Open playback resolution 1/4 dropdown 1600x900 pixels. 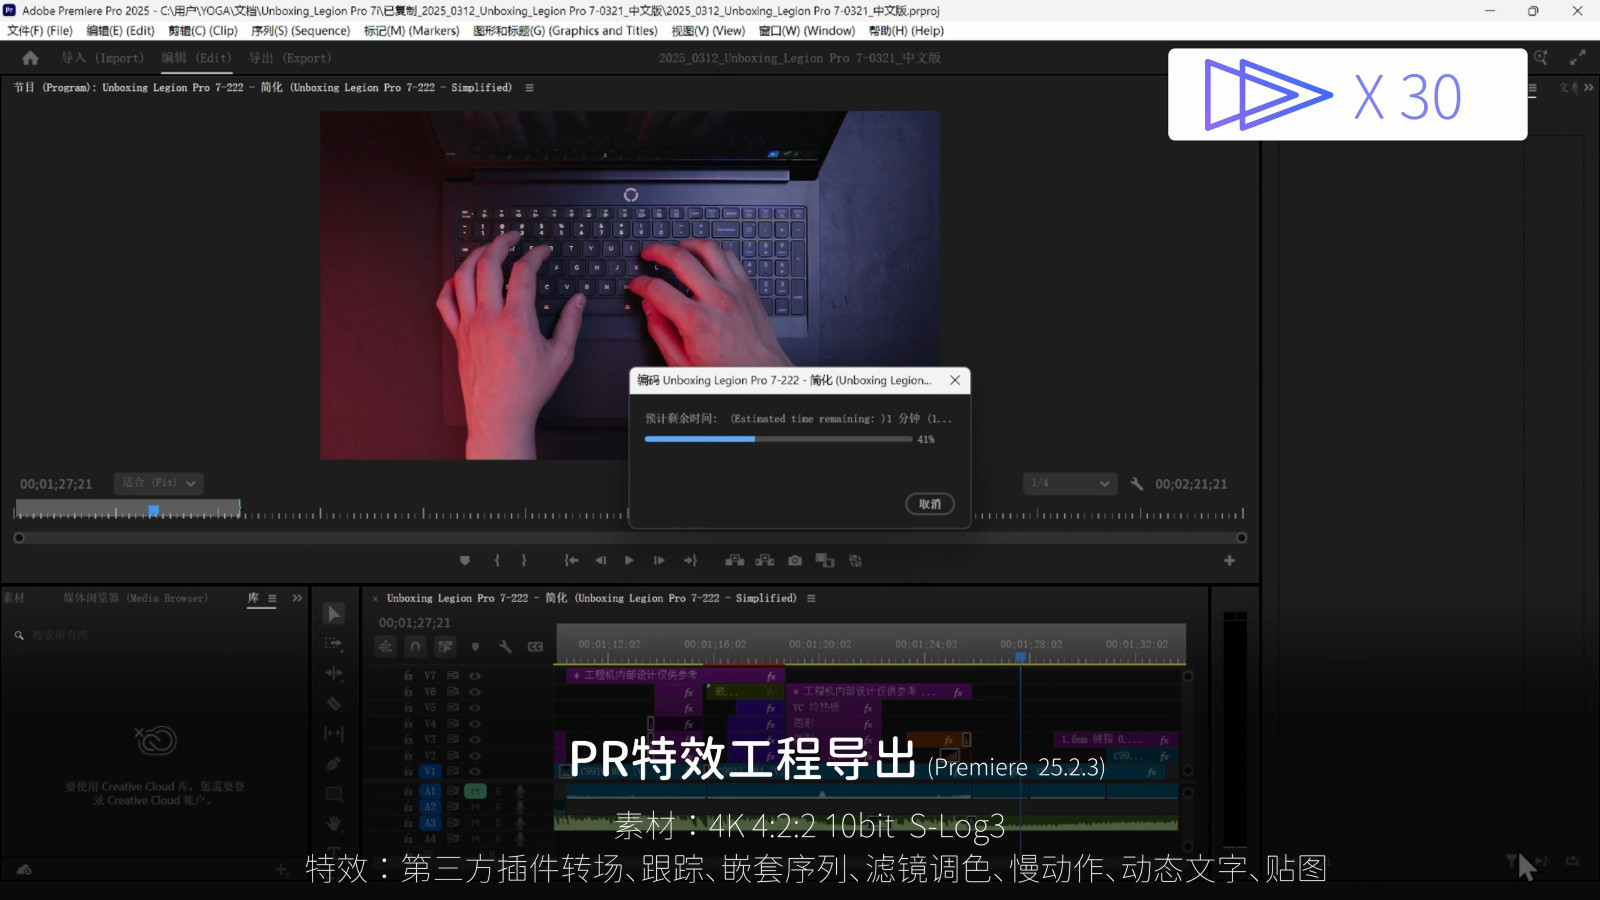(x=1070, y=483)
